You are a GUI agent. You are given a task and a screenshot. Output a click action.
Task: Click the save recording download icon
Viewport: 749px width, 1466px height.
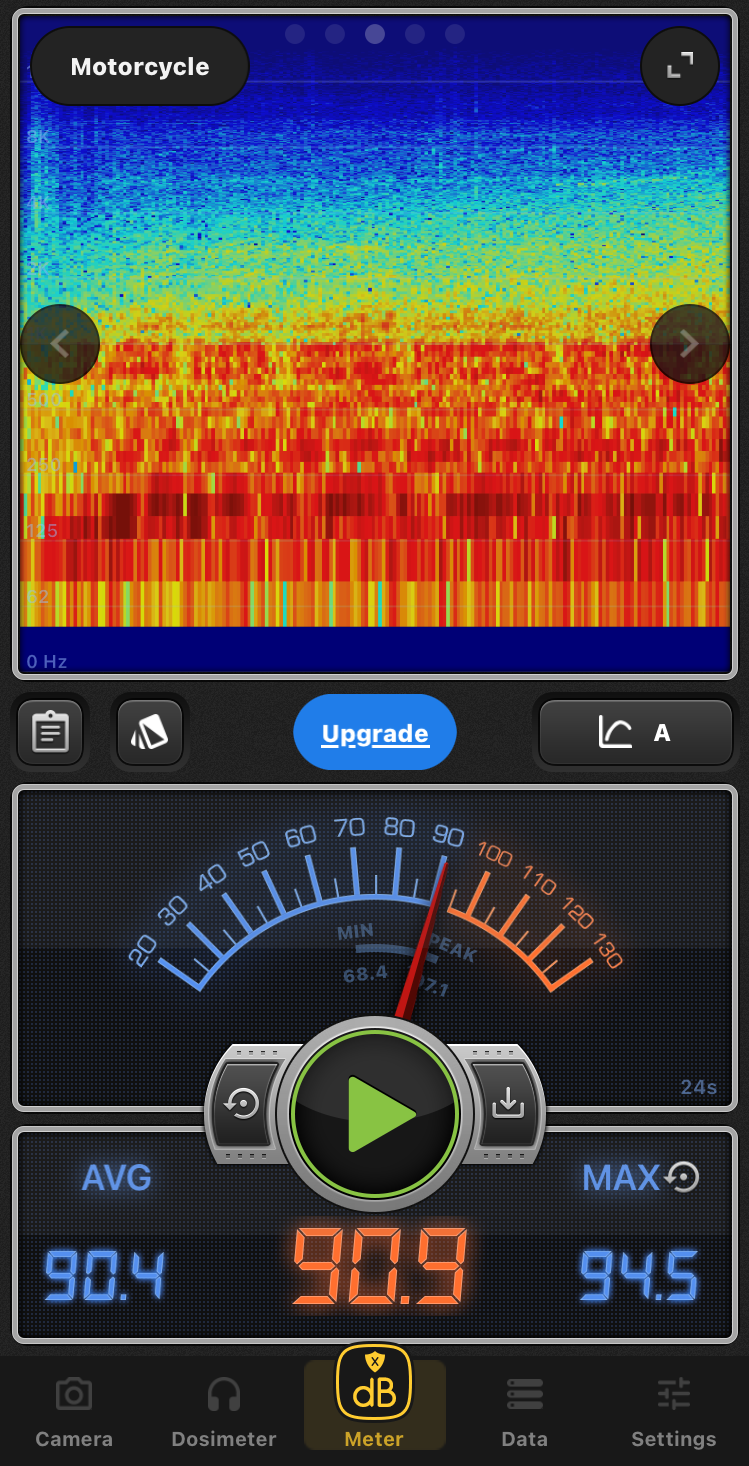pyautogui.click(x=507, y=1103)
